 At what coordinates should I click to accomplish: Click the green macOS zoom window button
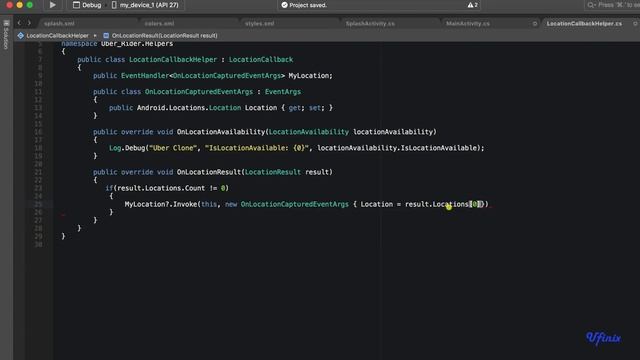click(x=29, y=5)
